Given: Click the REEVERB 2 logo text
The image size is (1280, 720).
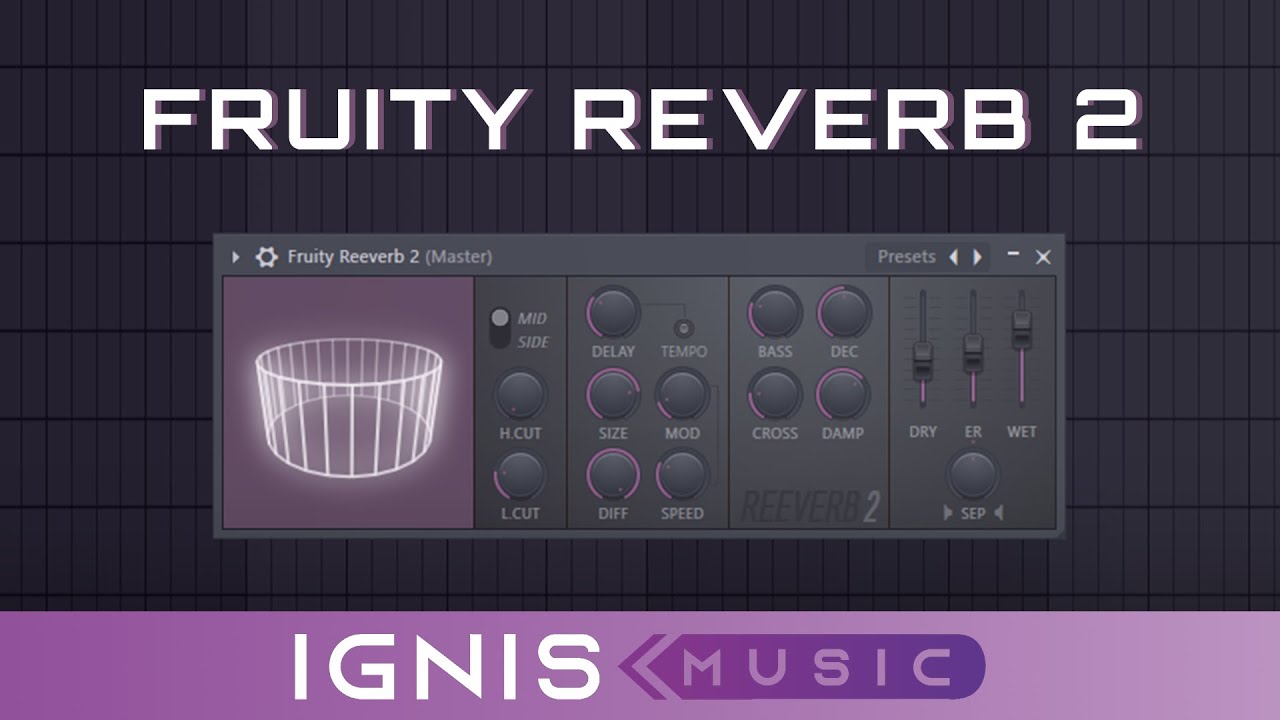Looking at the screenshot, I should 810,507.
